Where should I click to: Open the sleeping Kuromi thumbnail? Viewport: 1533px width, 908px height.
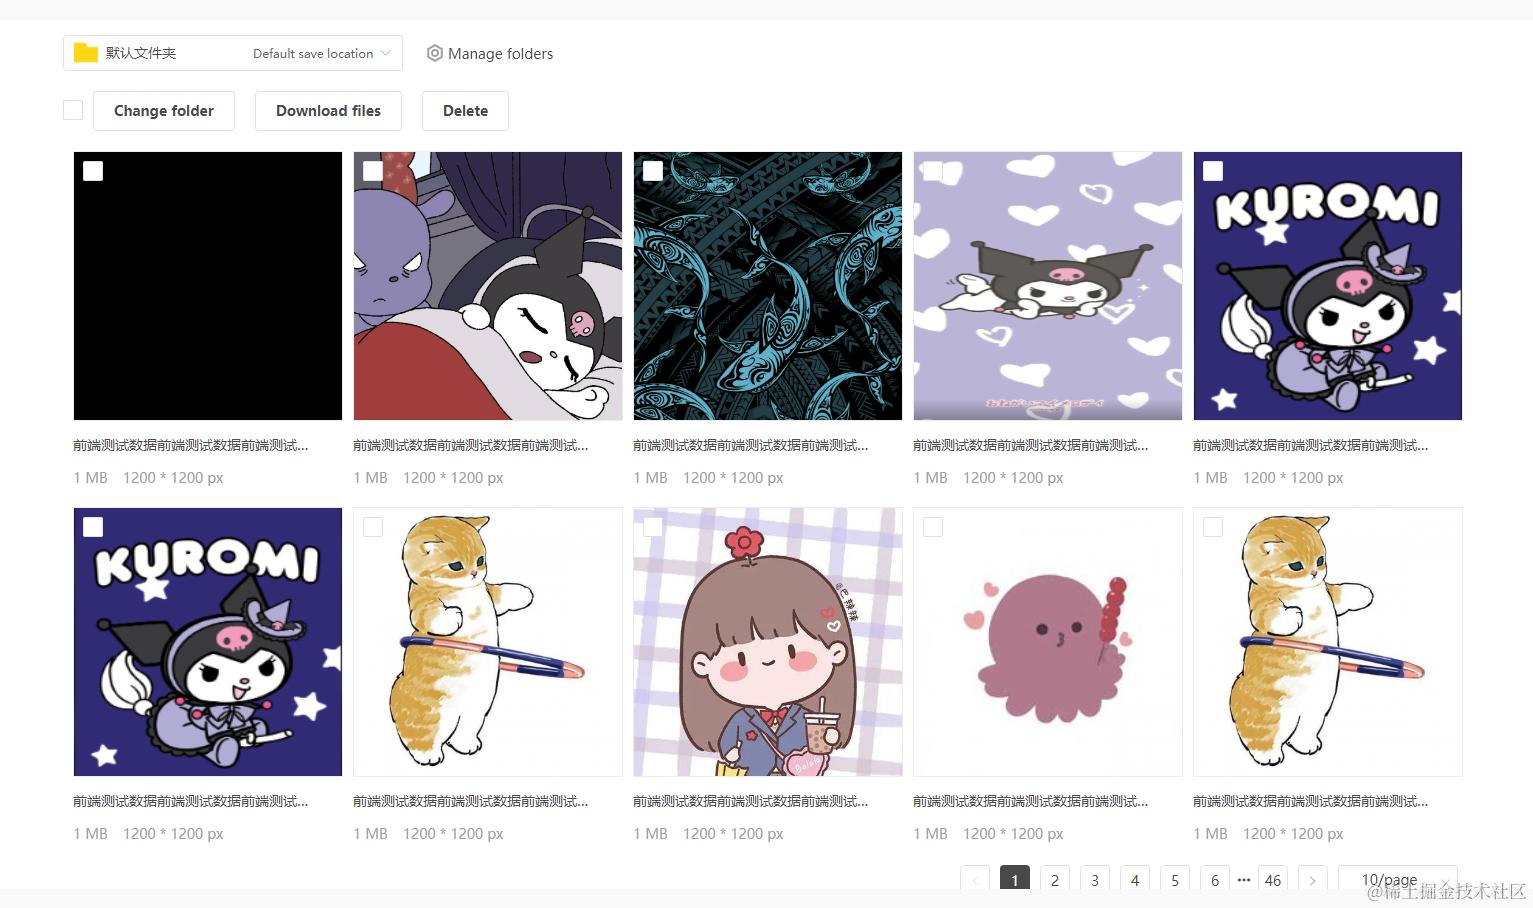(x=488, y=286)
